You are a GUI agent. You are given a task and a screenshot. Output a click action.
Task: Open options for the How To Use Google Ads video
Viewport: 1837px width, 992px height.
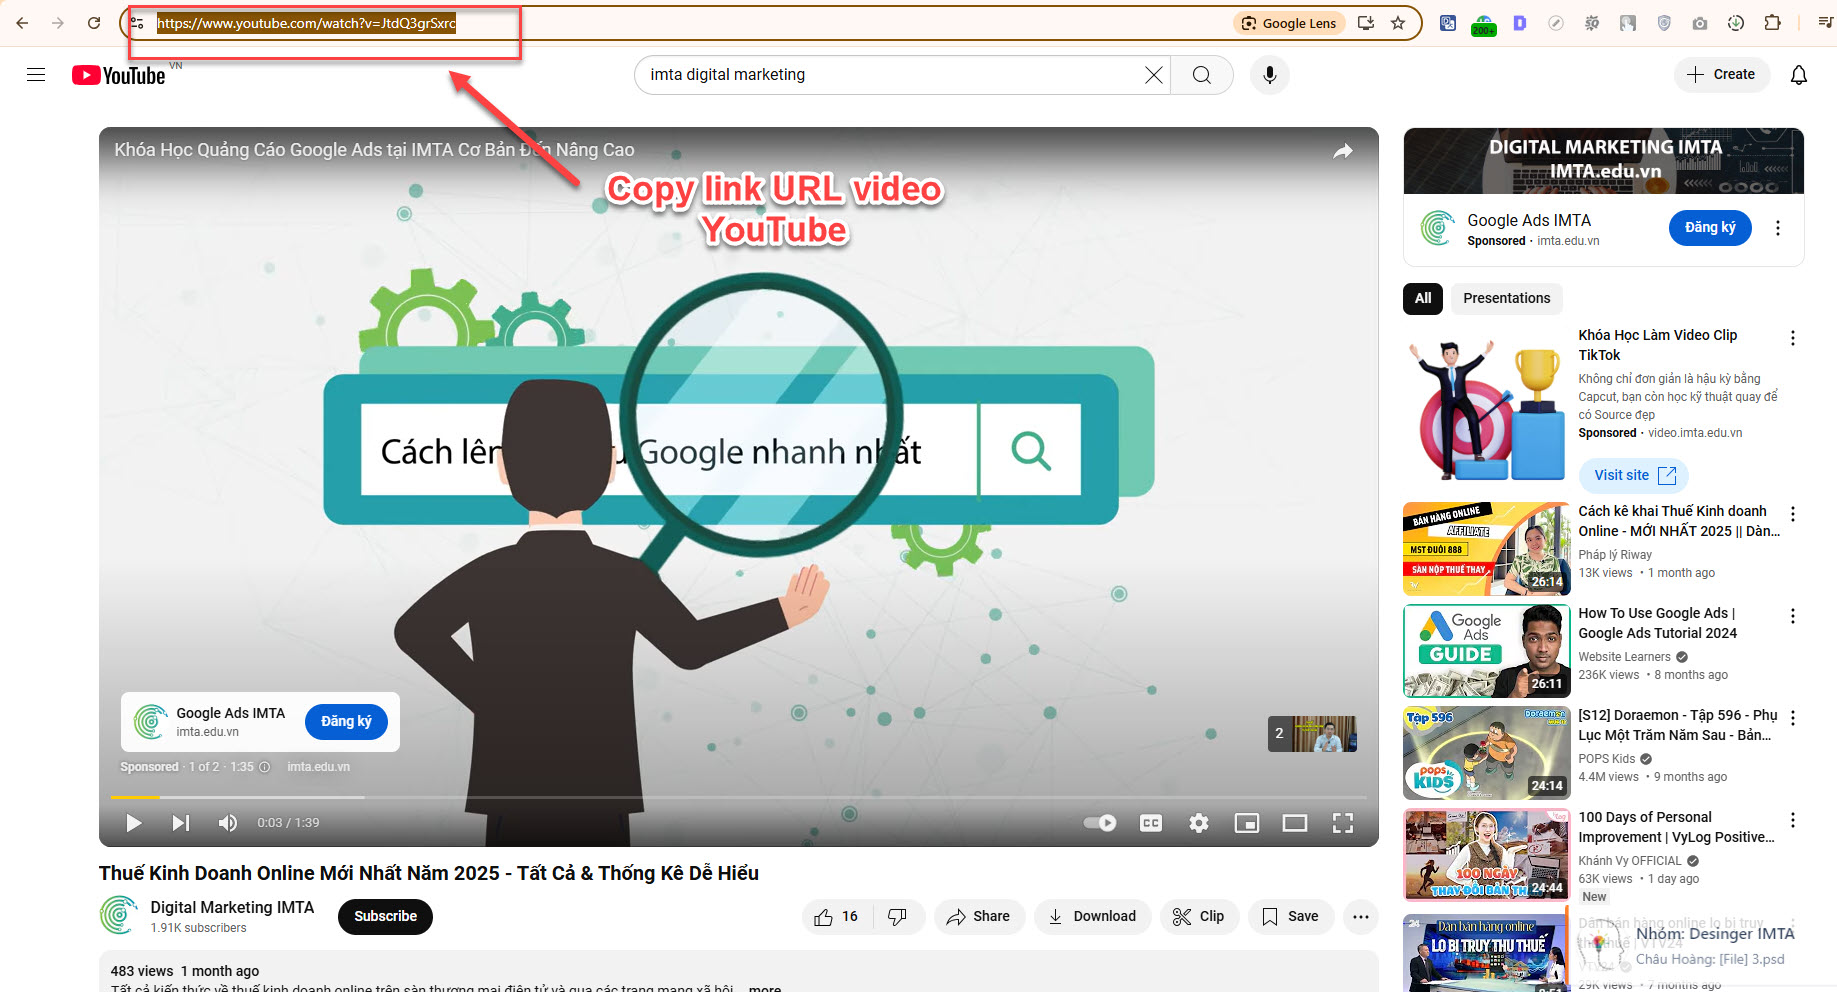(x=1793, y=616)
